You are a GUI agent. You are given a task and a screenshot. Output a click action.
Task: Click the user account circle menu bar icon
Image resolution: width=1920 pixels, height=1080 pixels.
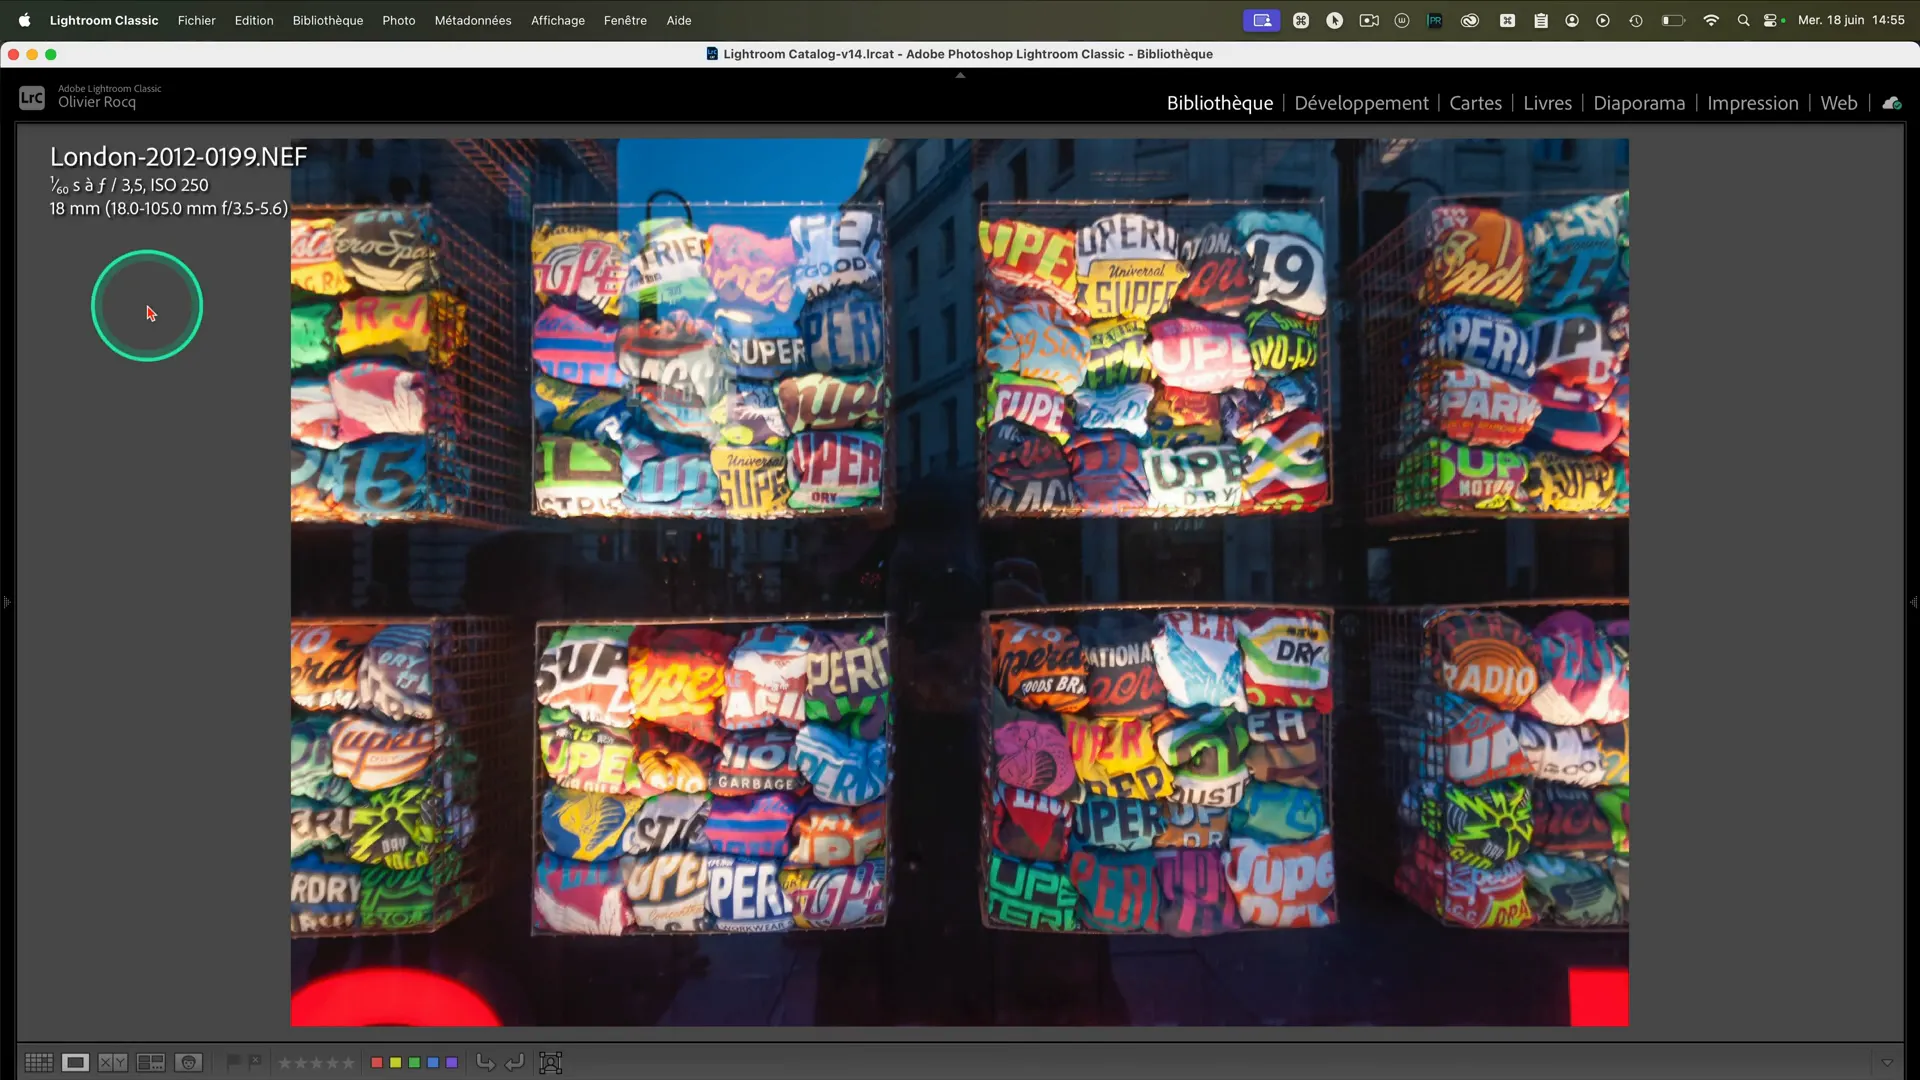coord(1571,20)
